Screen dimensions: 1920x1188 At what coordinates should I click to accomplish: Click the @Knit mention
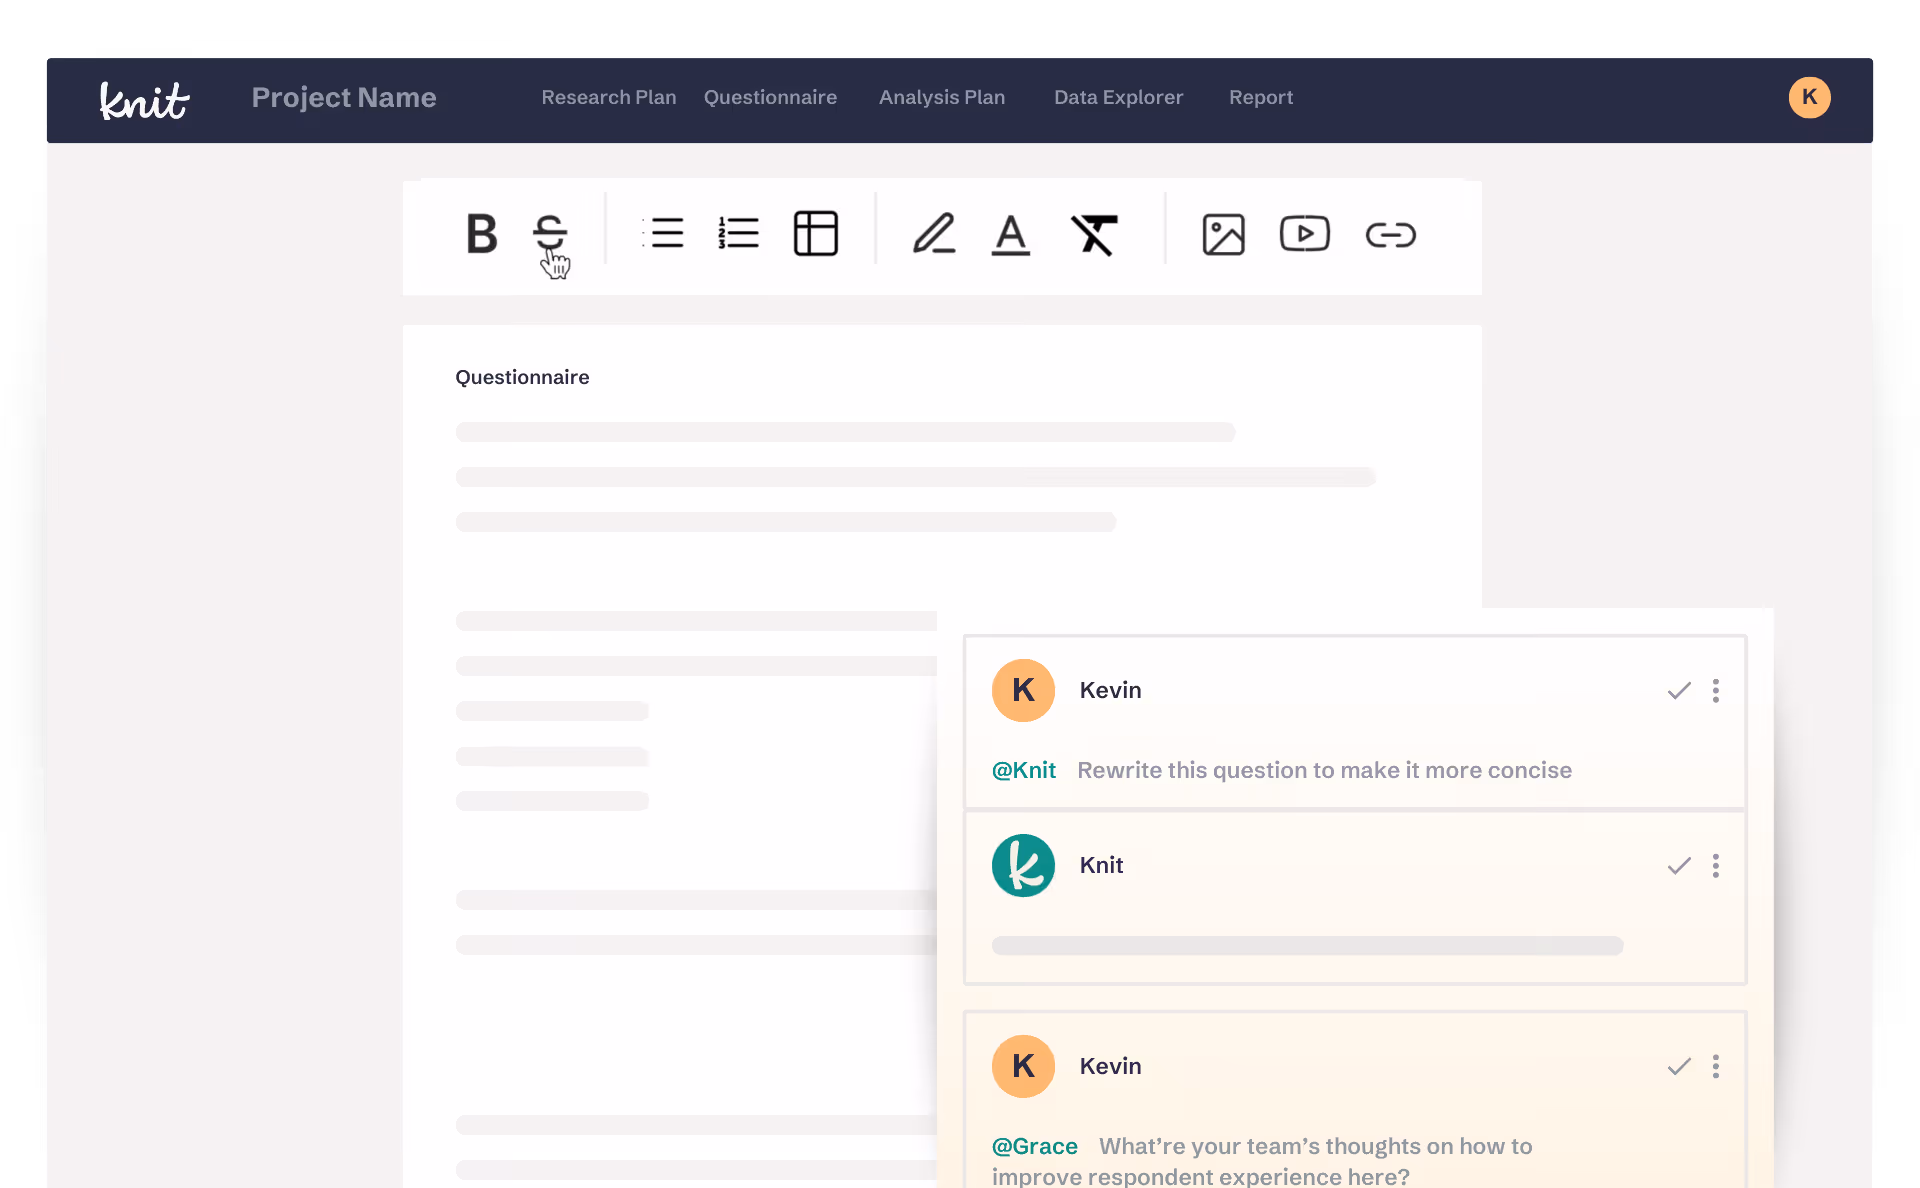point(1023,770)
